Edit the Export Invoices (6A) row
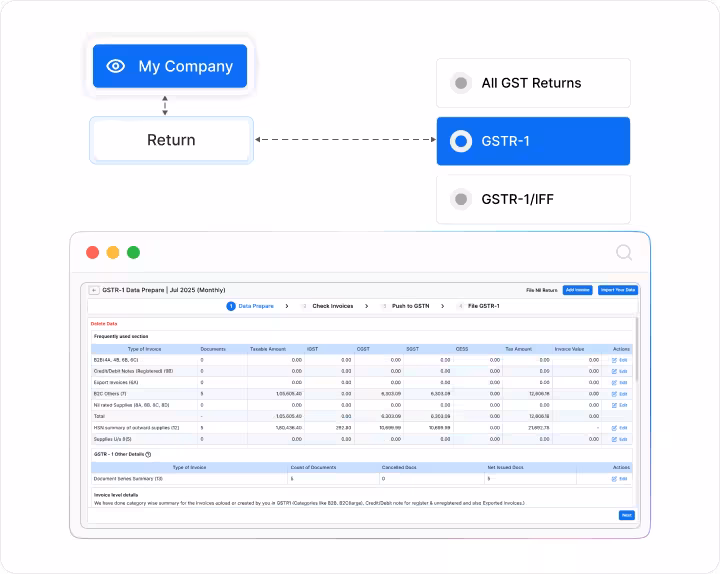720x574 pixels. pos(619,383)
